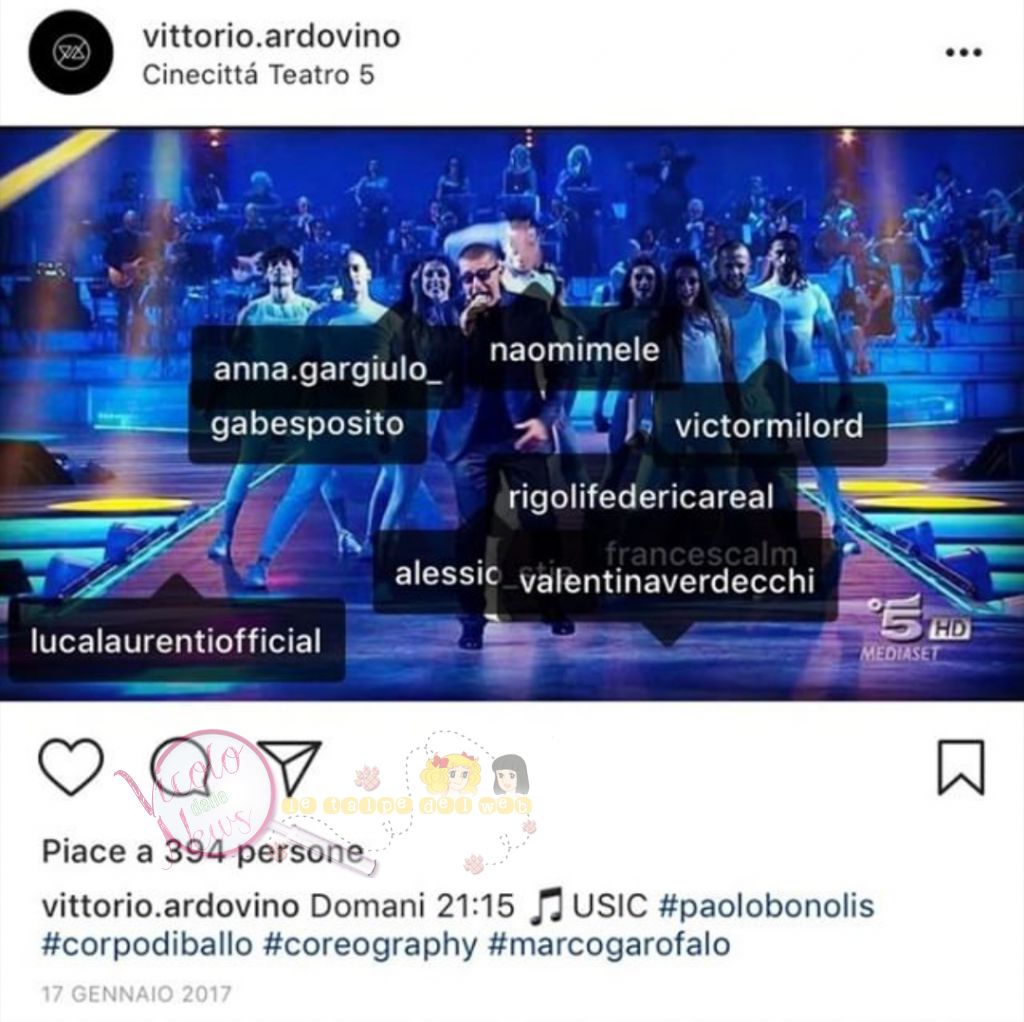1024x1022 pixels.
Task: Open the three-dot post options menu
Action: (x=964, y=52)
